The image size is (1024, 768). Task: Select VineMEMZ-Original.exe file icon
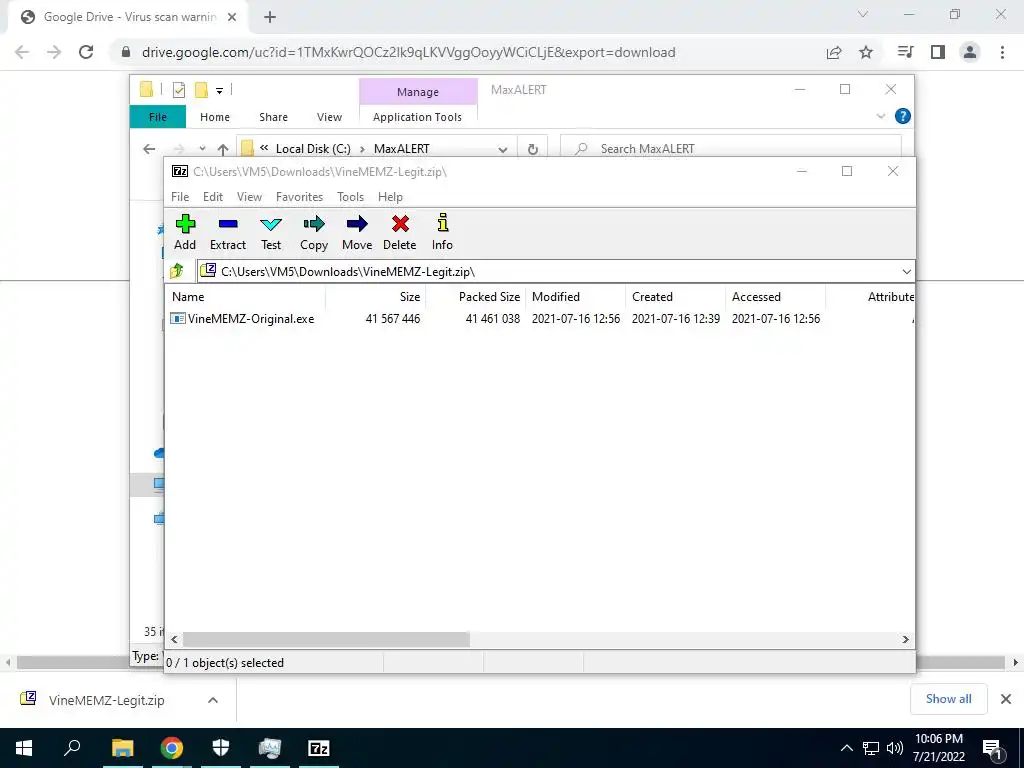[x=177, y=319]
